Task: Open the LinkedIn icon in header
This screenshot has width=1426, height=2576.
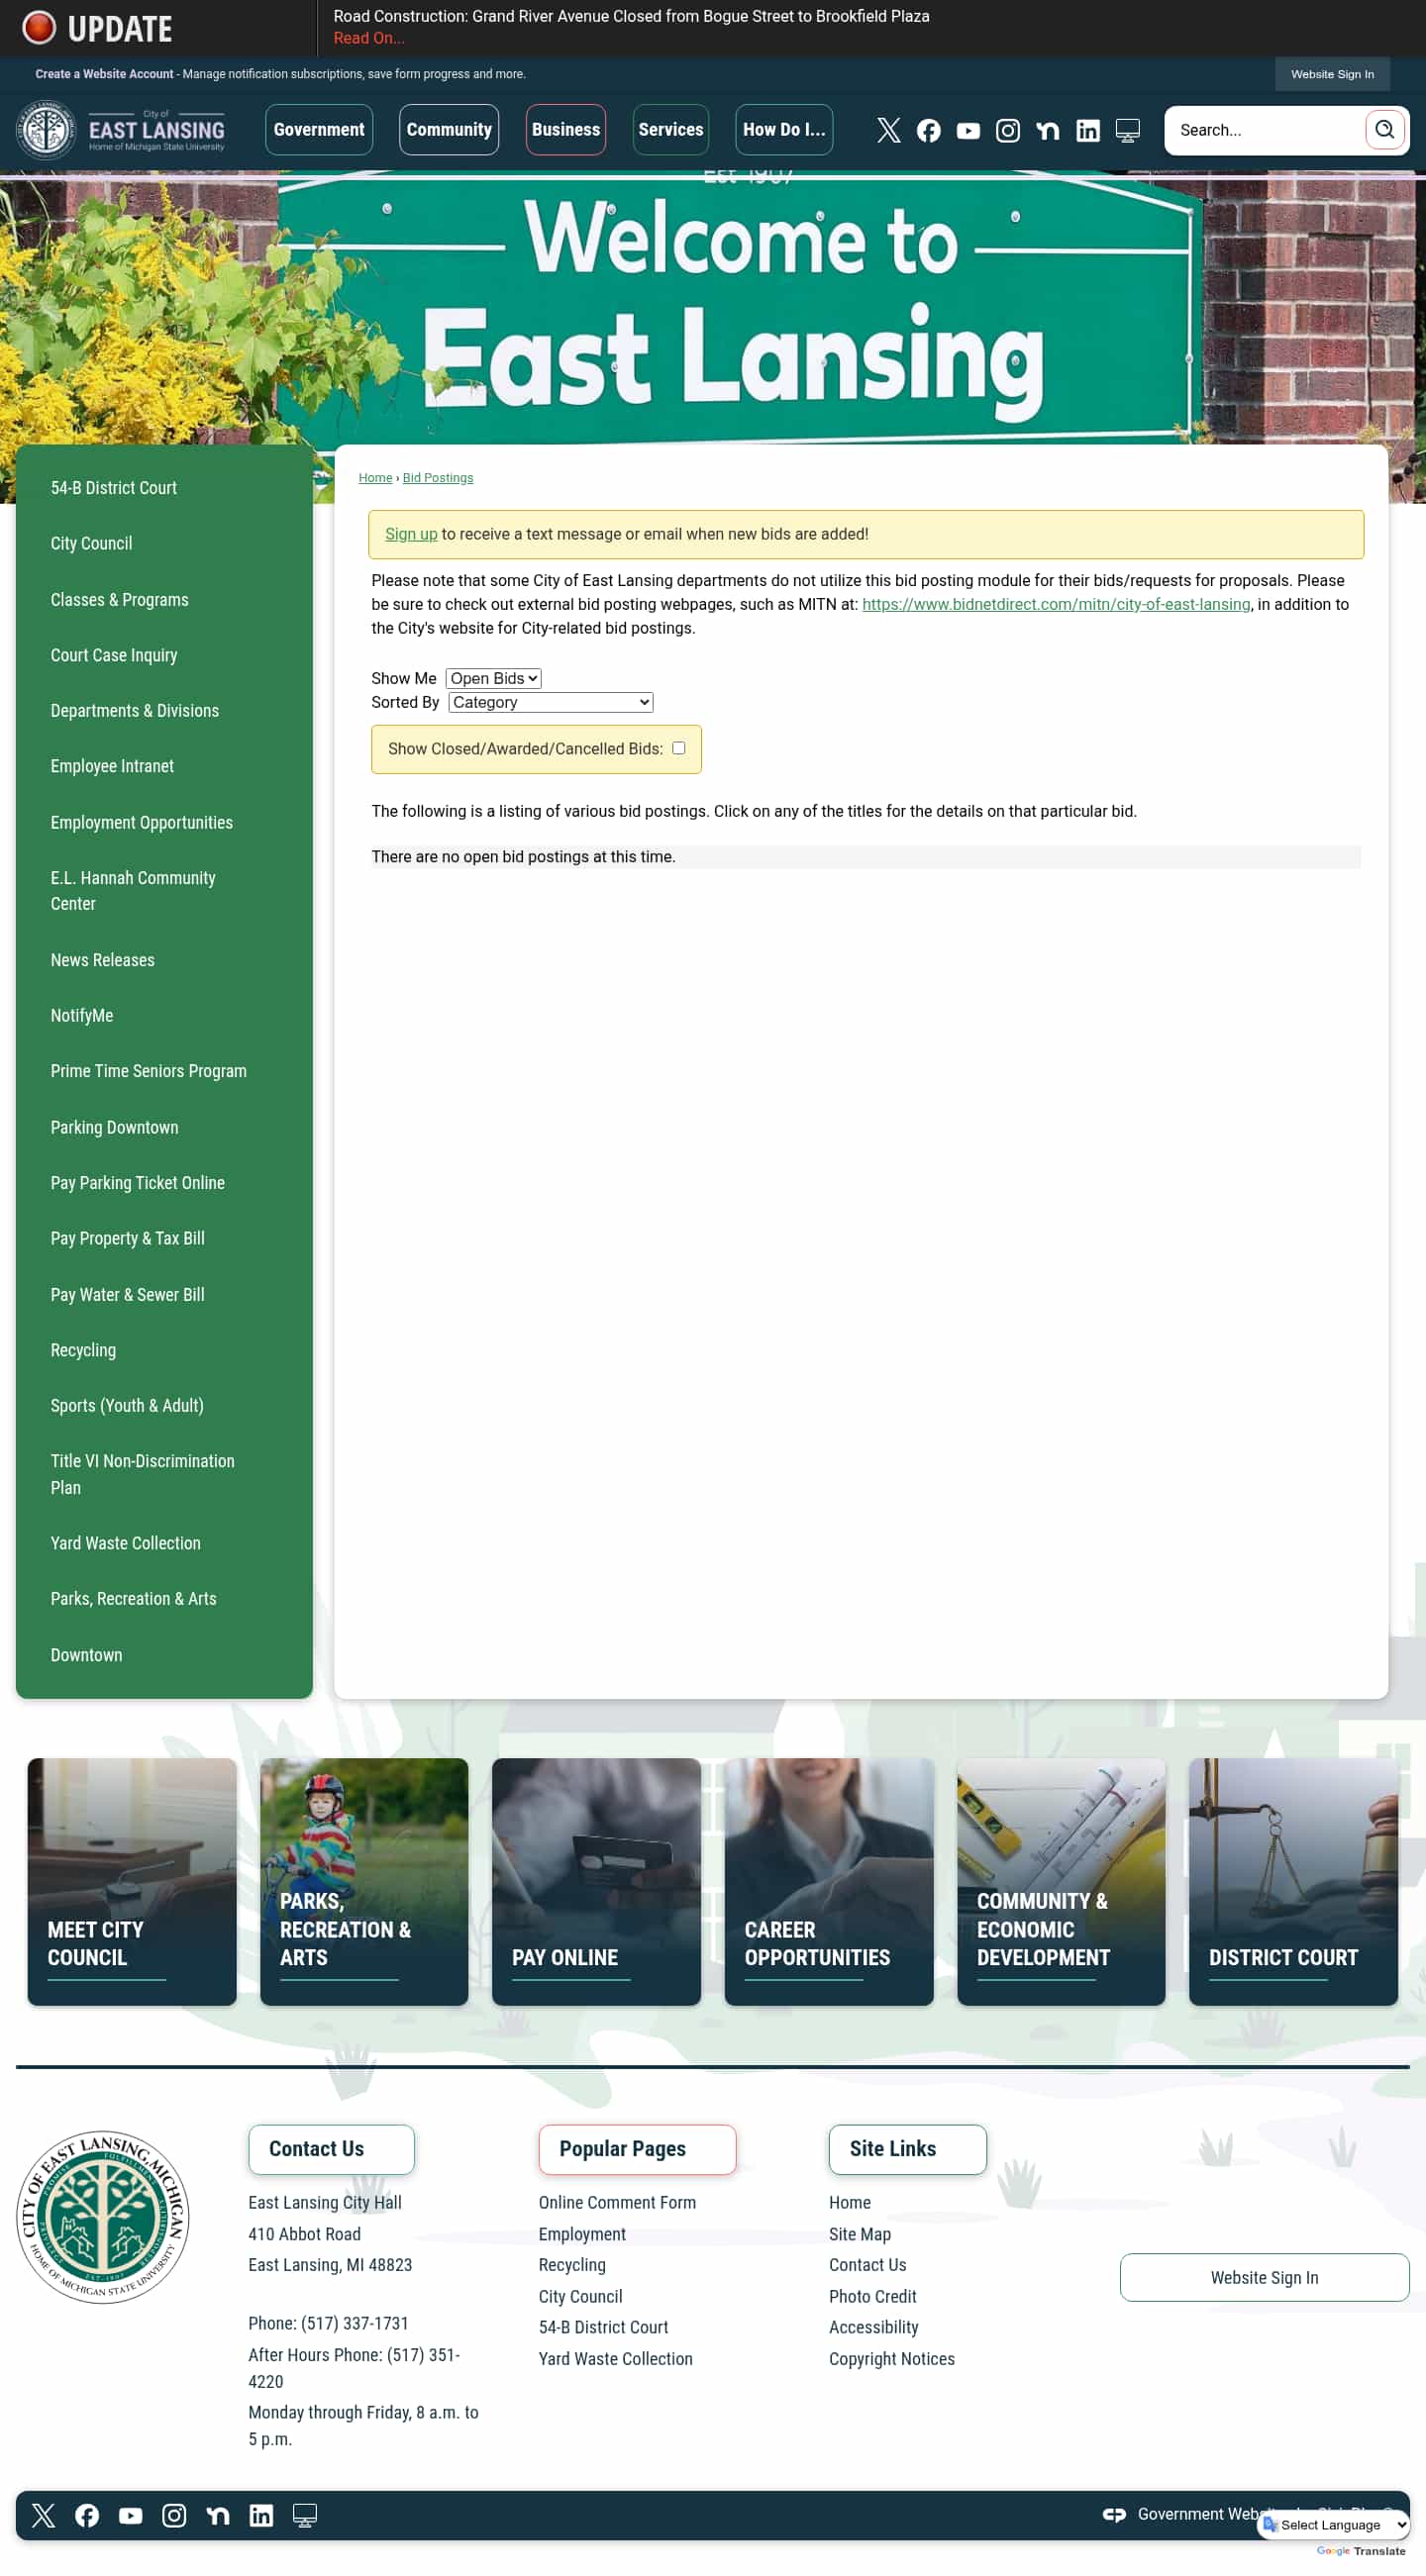Action: pyautogui.click(x=1088, y=130)
